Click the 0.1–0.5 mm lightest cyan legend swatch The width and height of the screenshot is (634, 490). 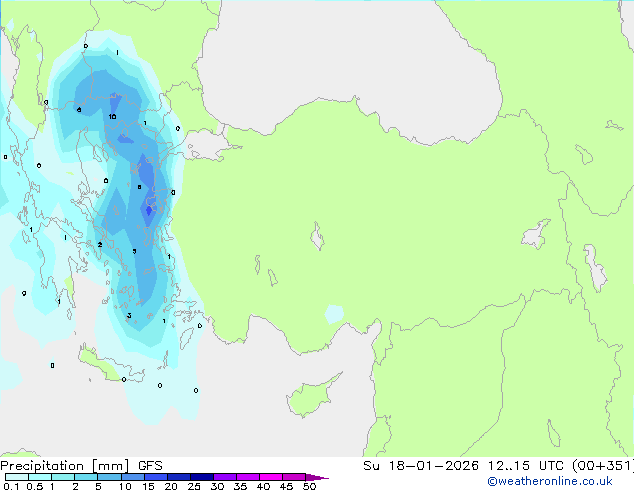coord(17,477)
